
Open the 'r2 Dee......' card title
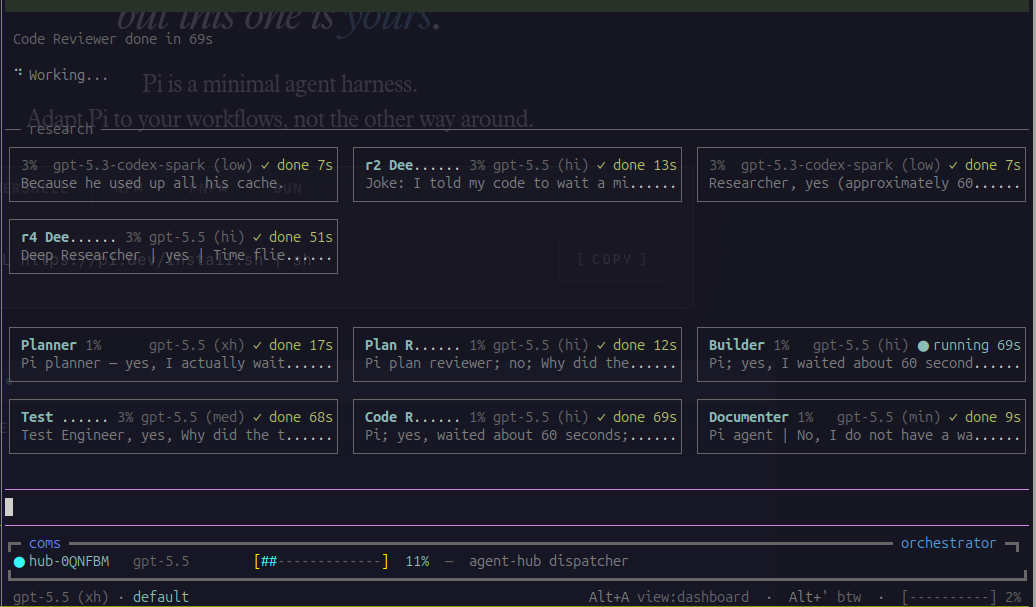(412, 164)
